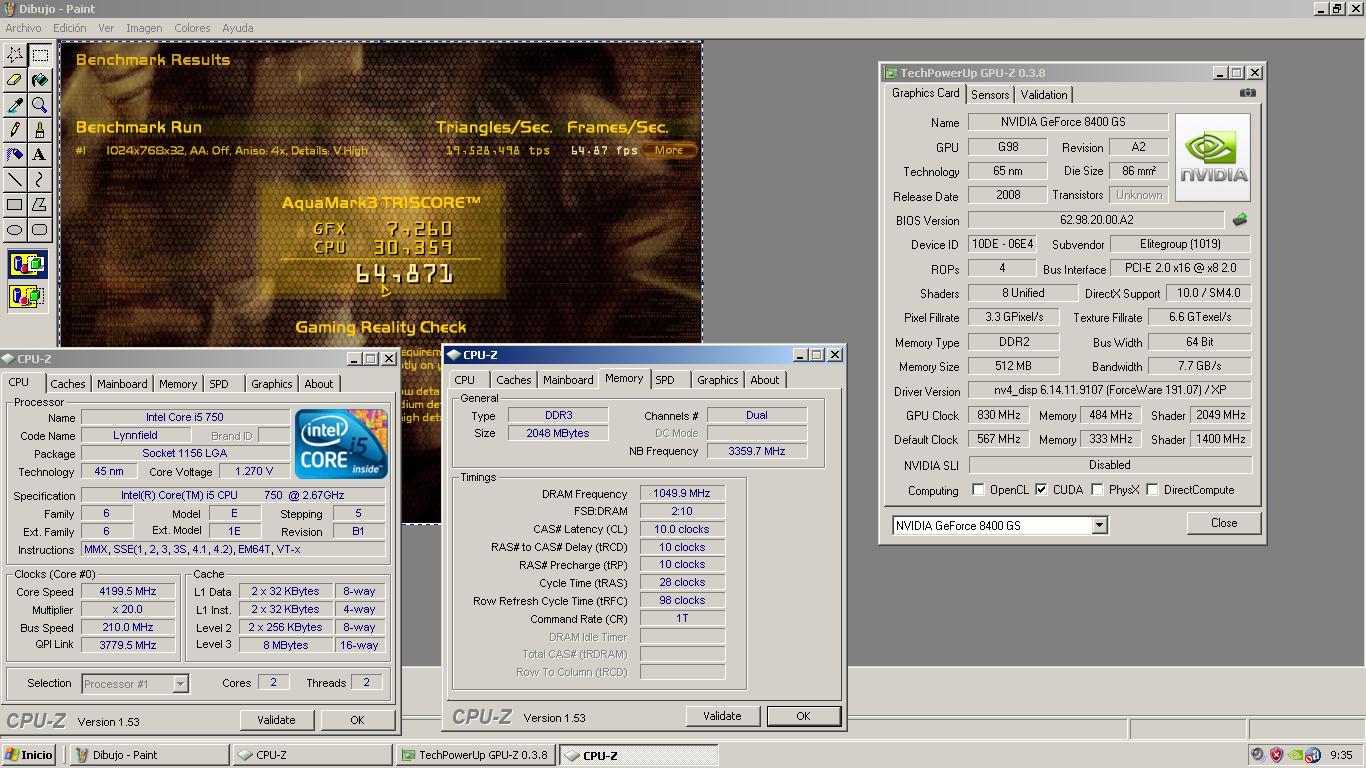The height and width of the screenshot is (768, 1366).
Task: Select the Magnifier tool
Action: pos(40,105)
